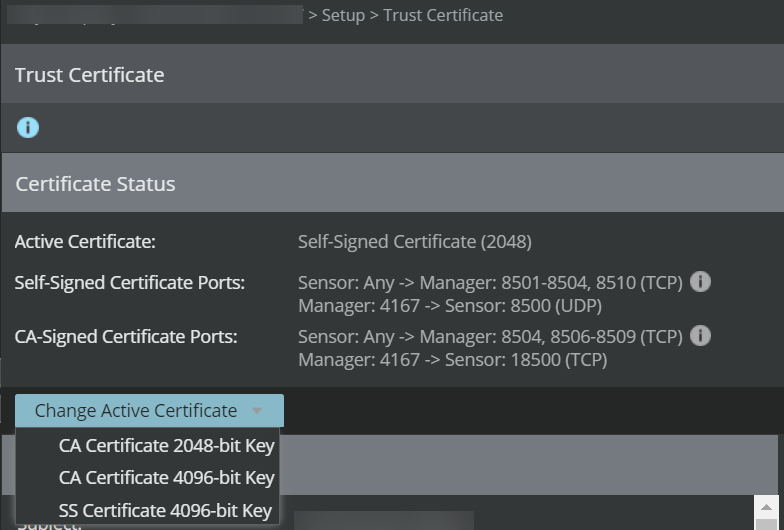Screen dimensions: 784x530
Task: Open the Change Active Certificate dropdown
Action: tap(150, 410)
